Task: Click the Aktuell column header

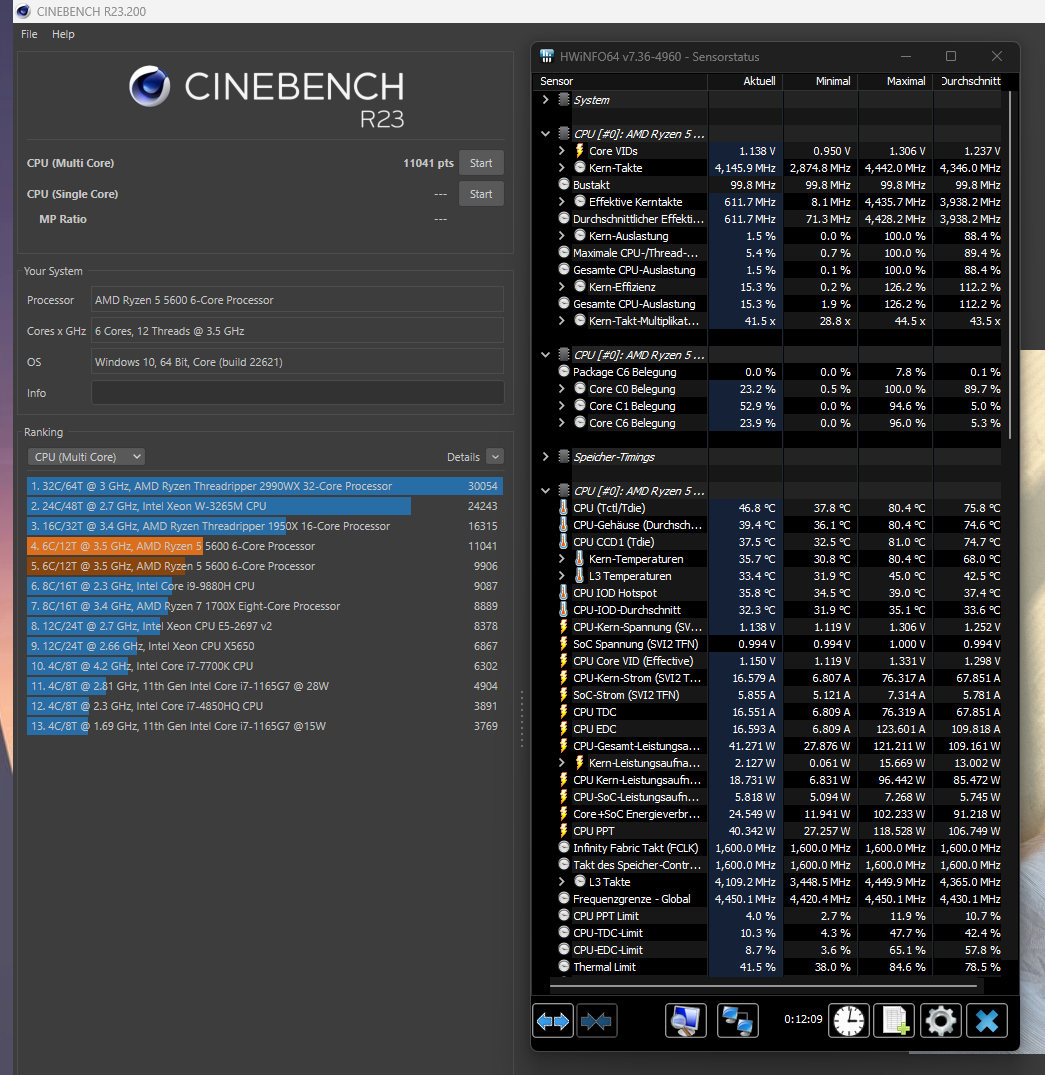Action: pyautogui.click(x=745, y=81)
